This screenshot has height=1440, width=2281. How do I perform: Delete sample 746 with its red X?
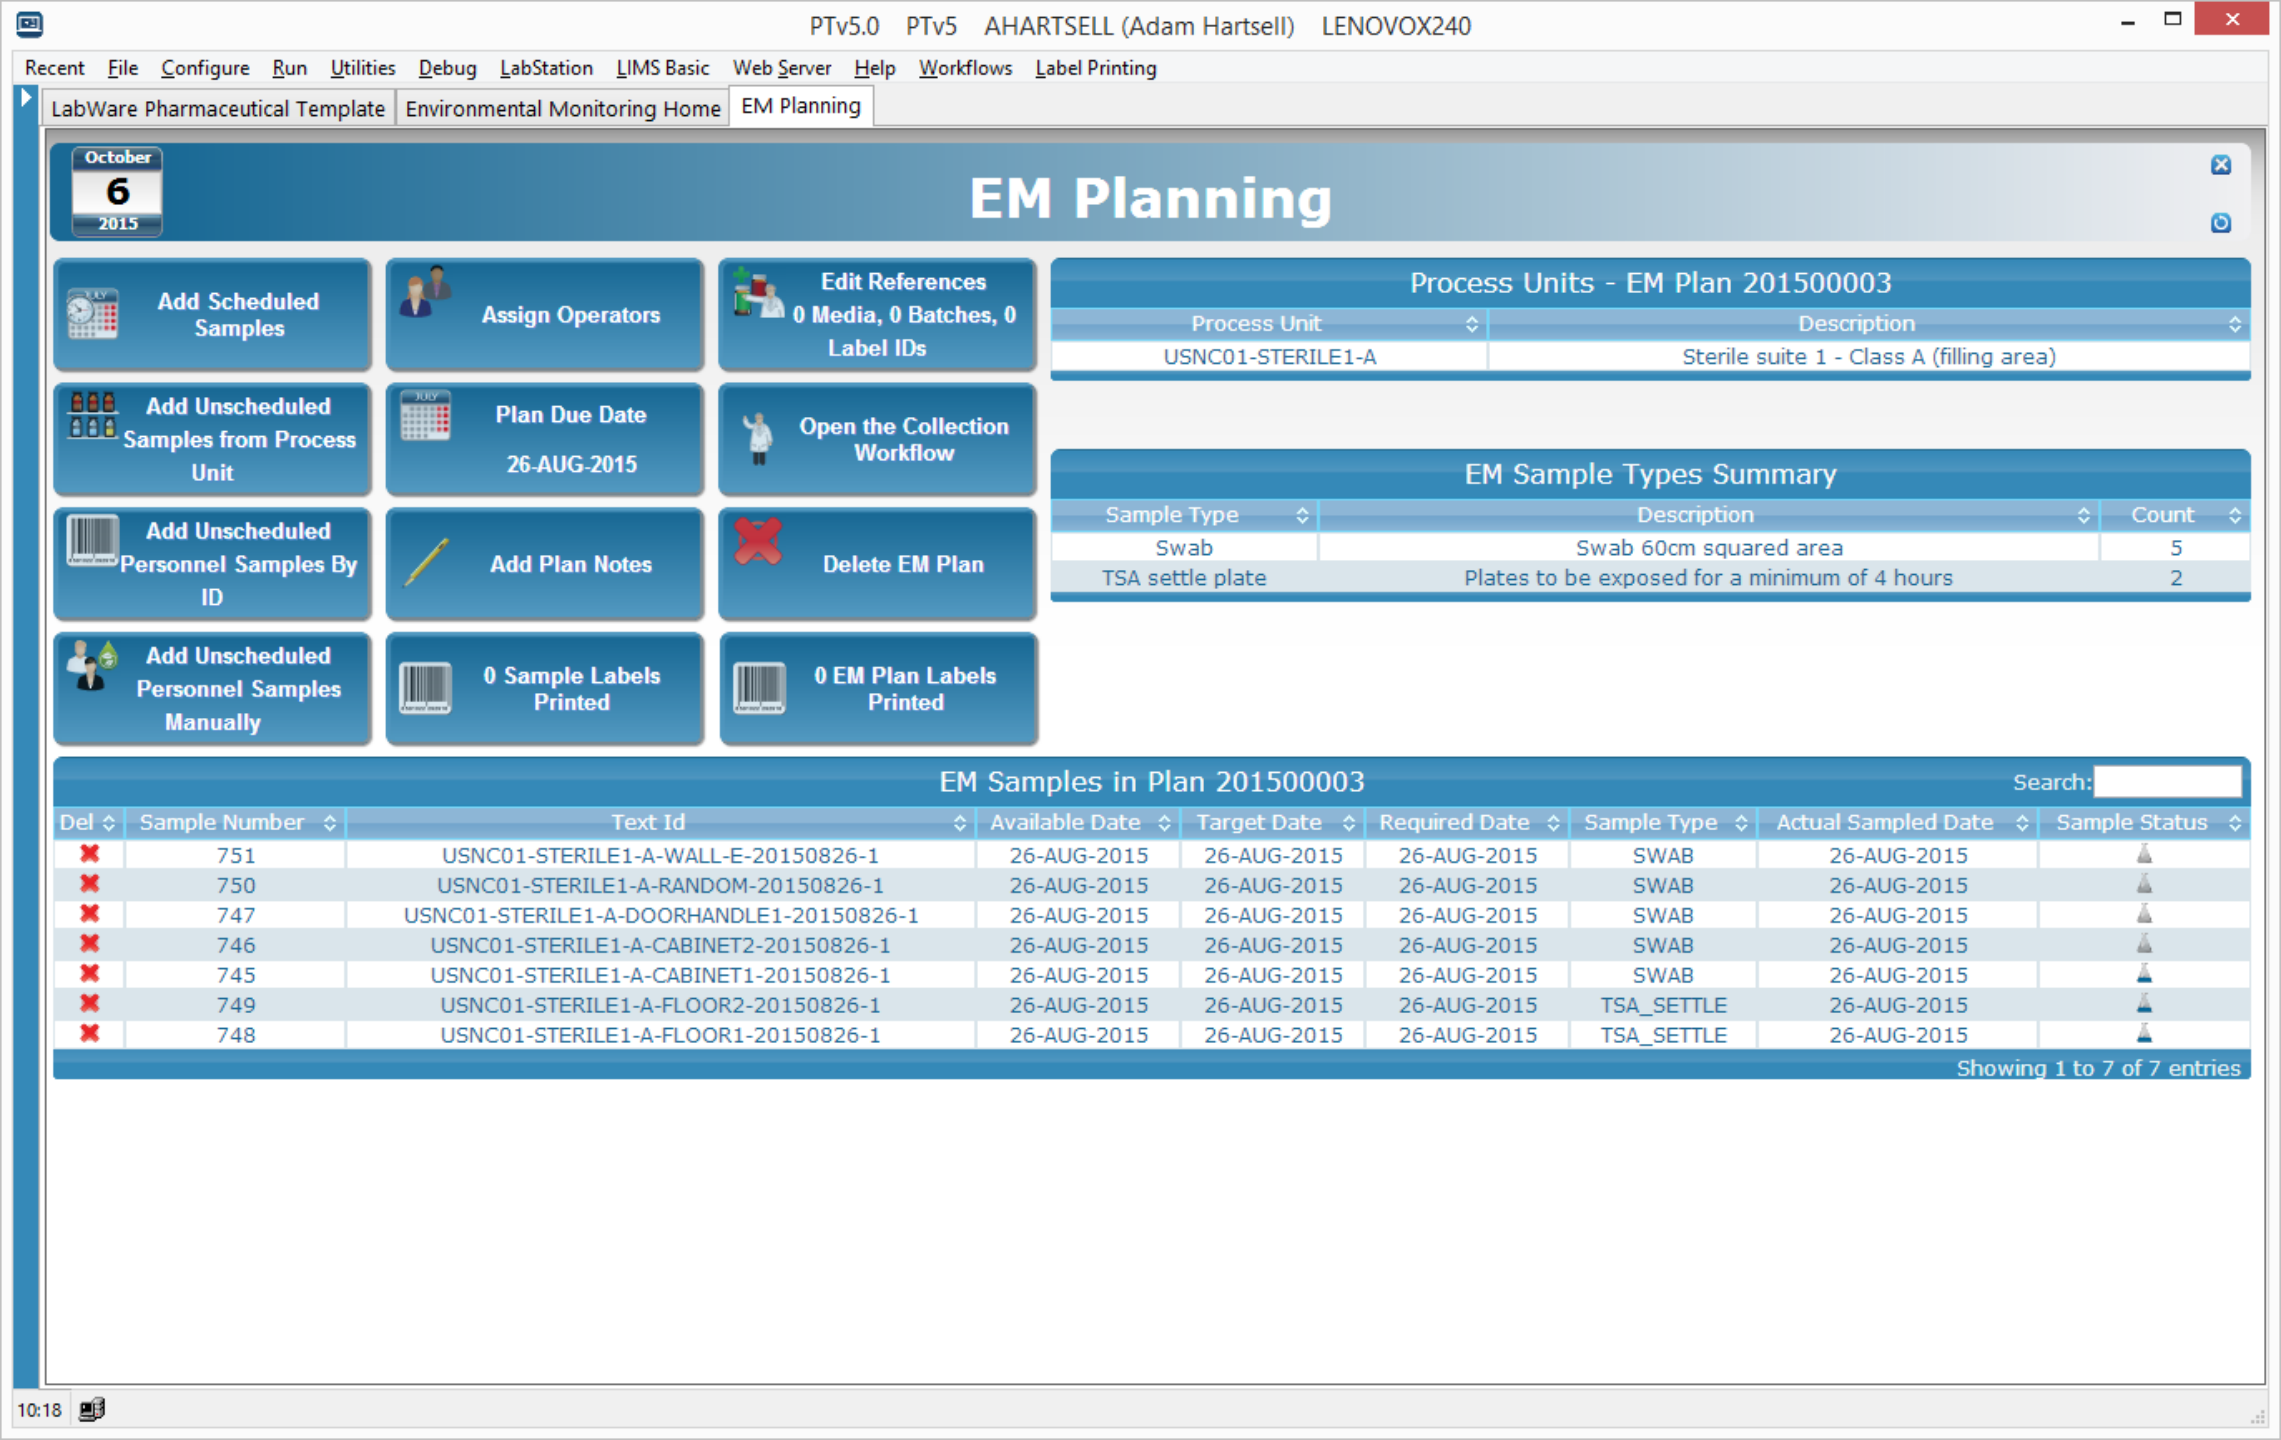coord(89,943)
